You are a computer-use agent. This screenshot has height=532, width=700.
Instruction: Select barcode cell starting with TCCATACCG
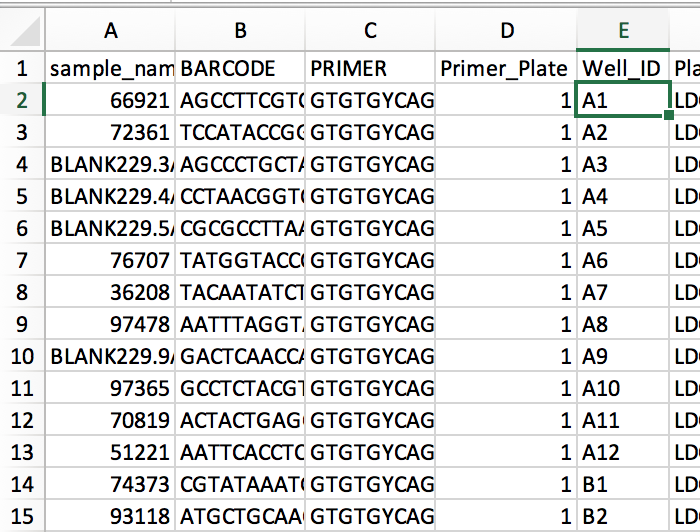tap(240, 132)
